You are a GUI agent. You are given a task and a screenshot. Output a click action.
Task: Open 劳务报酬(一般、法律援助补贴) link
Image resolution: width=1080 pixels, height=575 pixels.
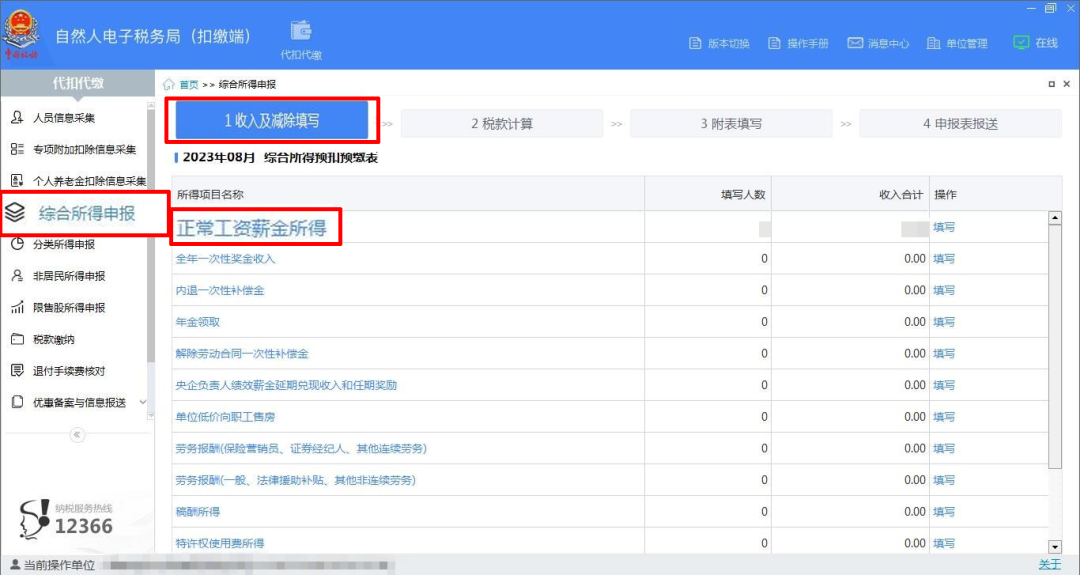295,481
